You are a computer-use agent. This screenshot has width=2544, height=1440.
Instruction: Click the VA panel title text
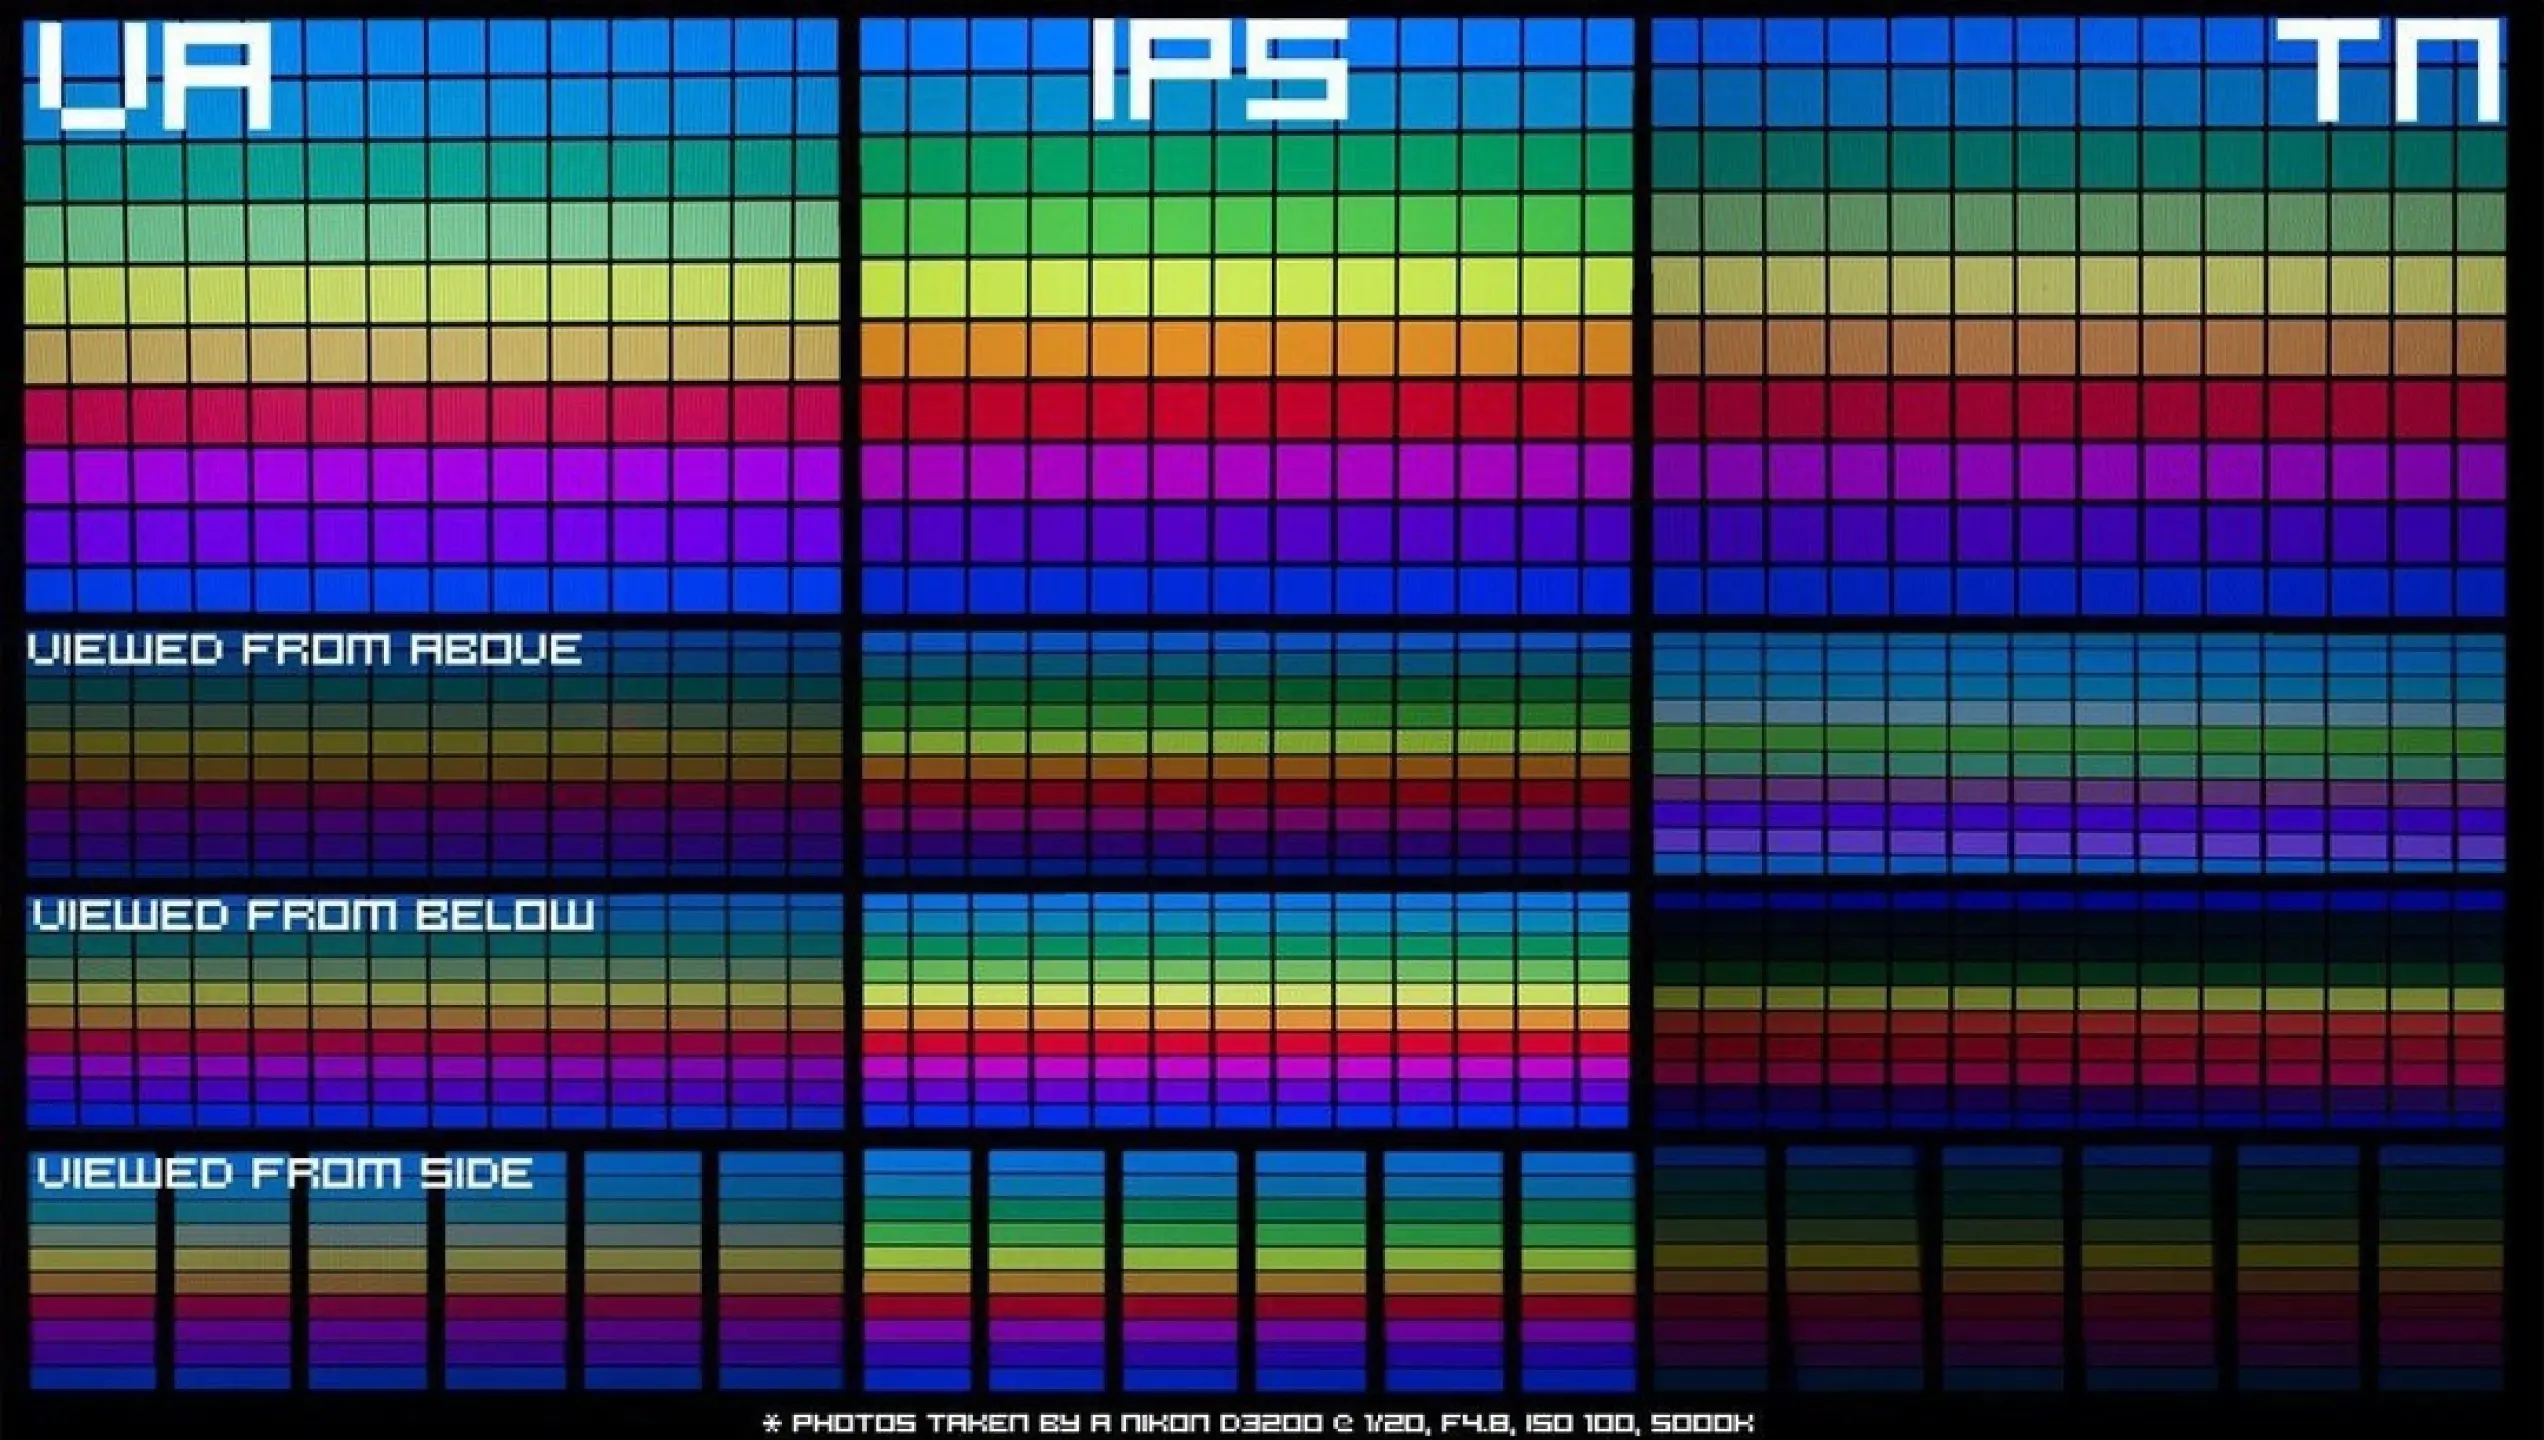(155, 77)
